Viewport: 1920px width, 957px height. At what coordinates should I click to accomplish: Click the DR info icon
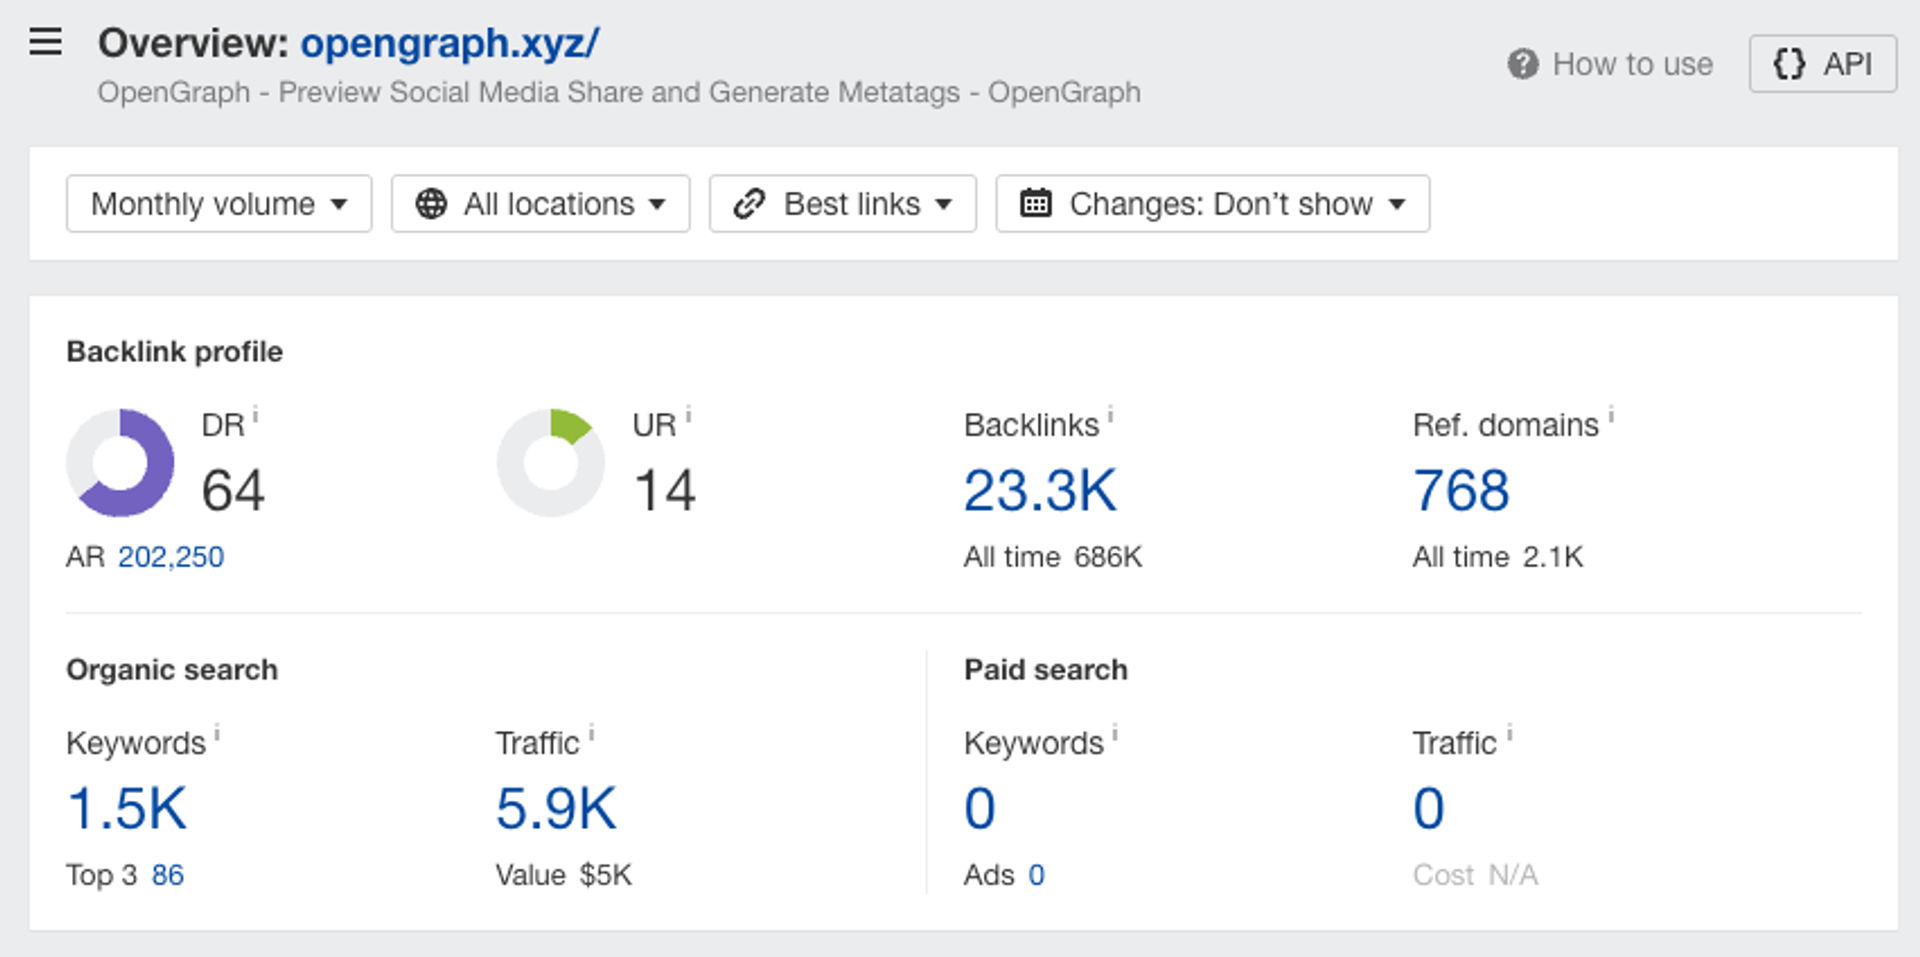(x=255, y=415)
